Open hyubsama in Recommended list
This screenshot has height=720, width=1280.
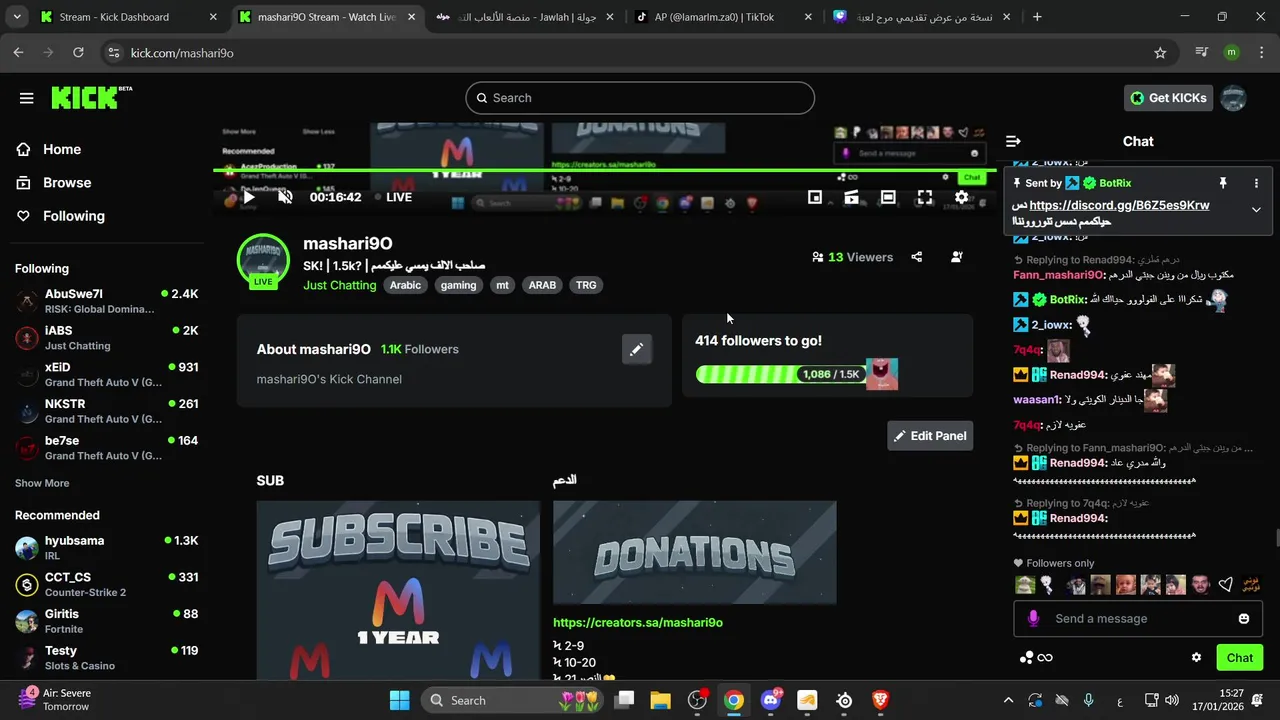click(x=106, y=547)
